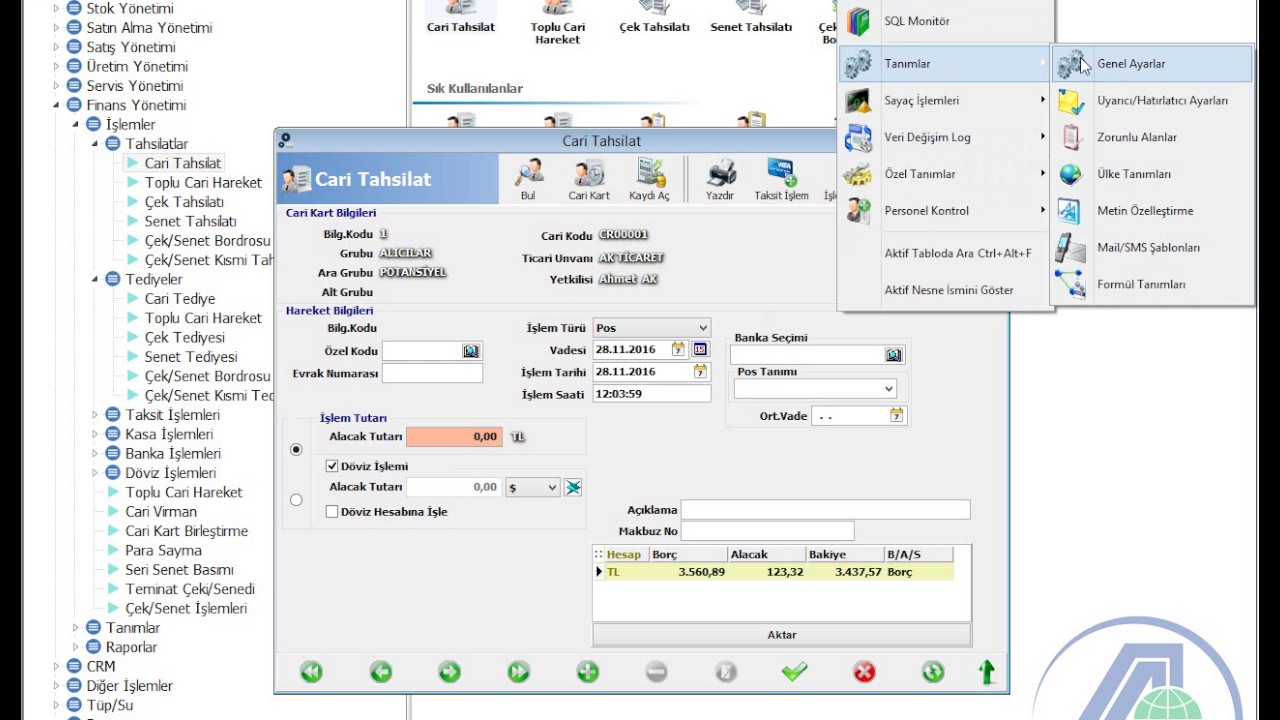Viewport: 1280px width, 720px height.
Task: Expand Taksit İşlemleri tree node
Action: click(96, 415)
